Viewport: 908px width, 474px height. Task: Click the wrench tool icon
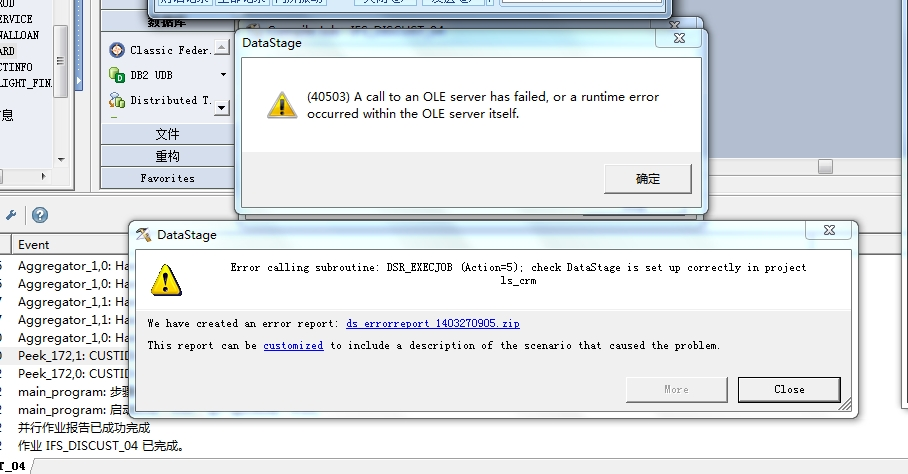pos(11,215)
